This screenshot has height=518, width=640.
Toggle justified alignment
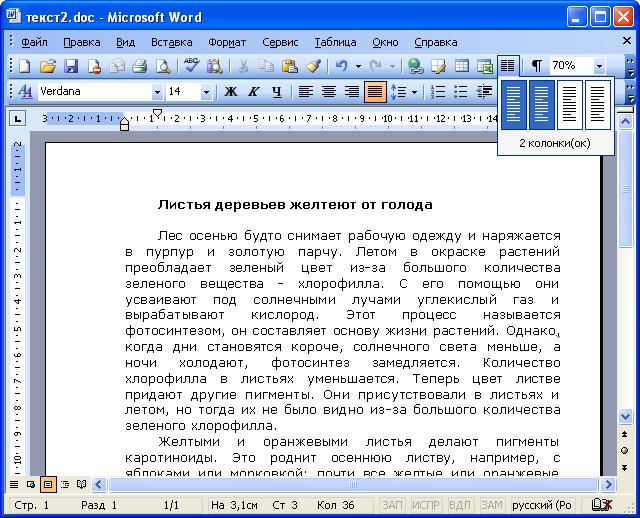(375, 92)
